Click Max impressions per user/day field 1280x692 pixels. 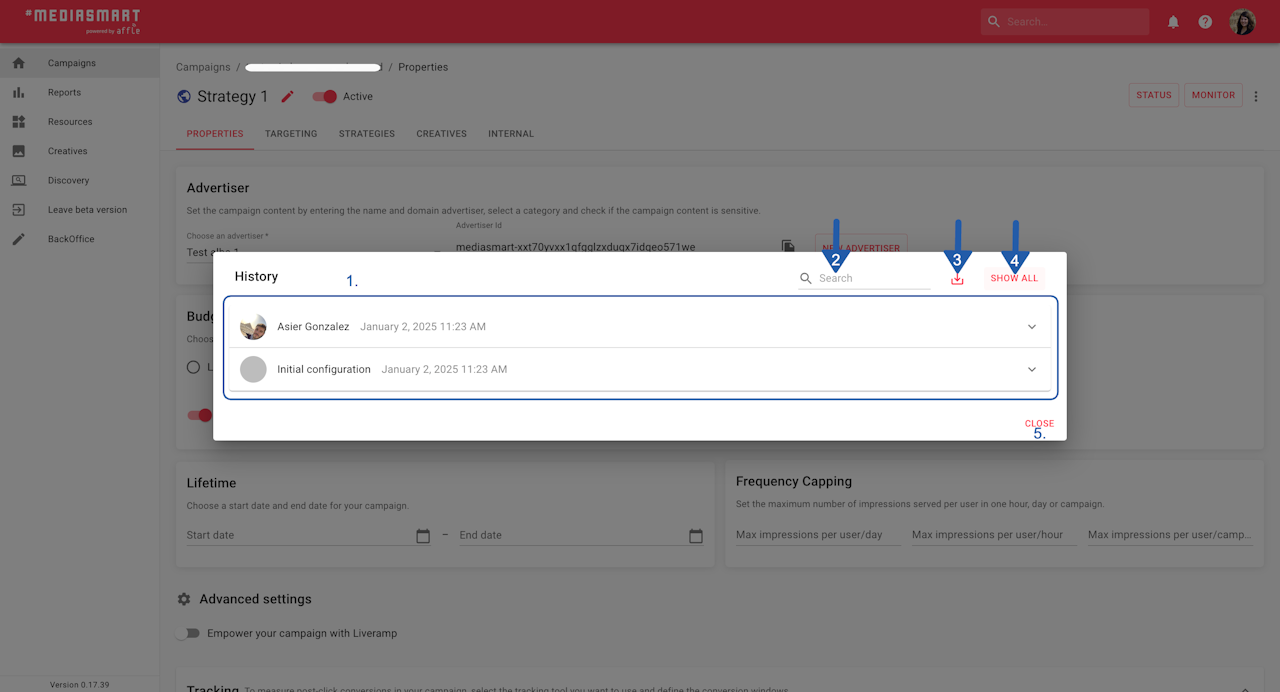[x=818, y=535]
